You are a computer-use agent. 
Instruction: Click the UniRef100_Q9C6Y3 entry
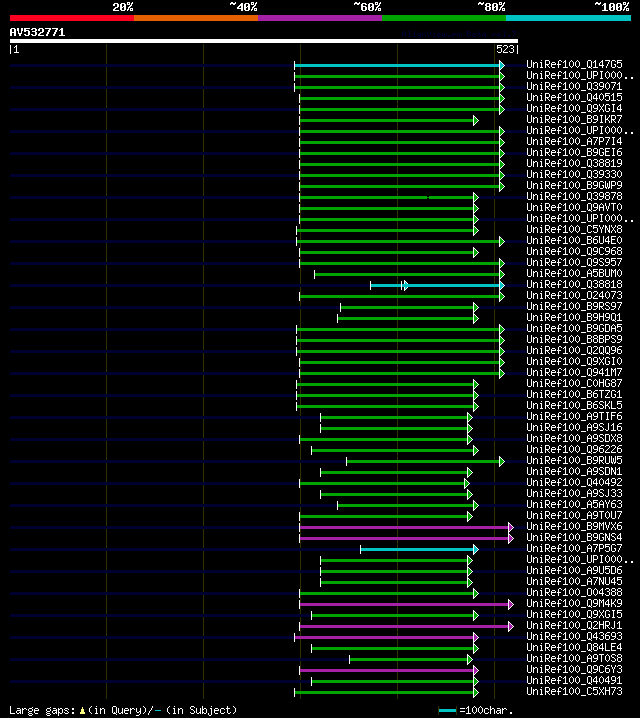pos(574,669)
